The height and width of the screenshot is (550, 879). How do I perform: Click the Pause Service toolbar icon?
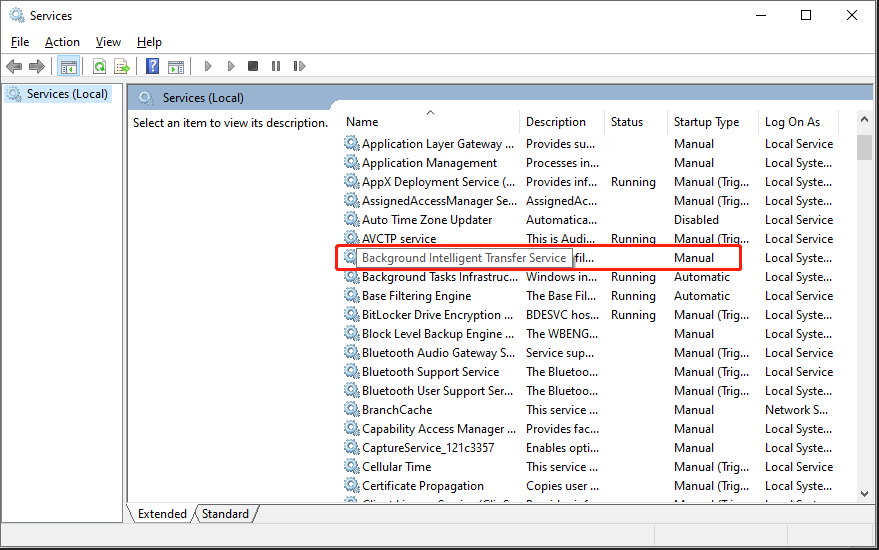click(276, 66)
